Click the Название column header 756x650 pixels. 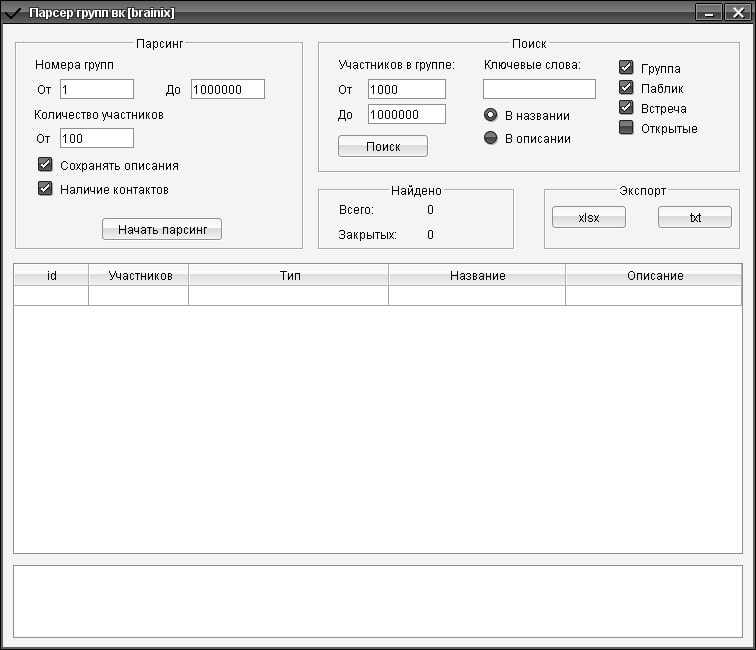[477, 275]
